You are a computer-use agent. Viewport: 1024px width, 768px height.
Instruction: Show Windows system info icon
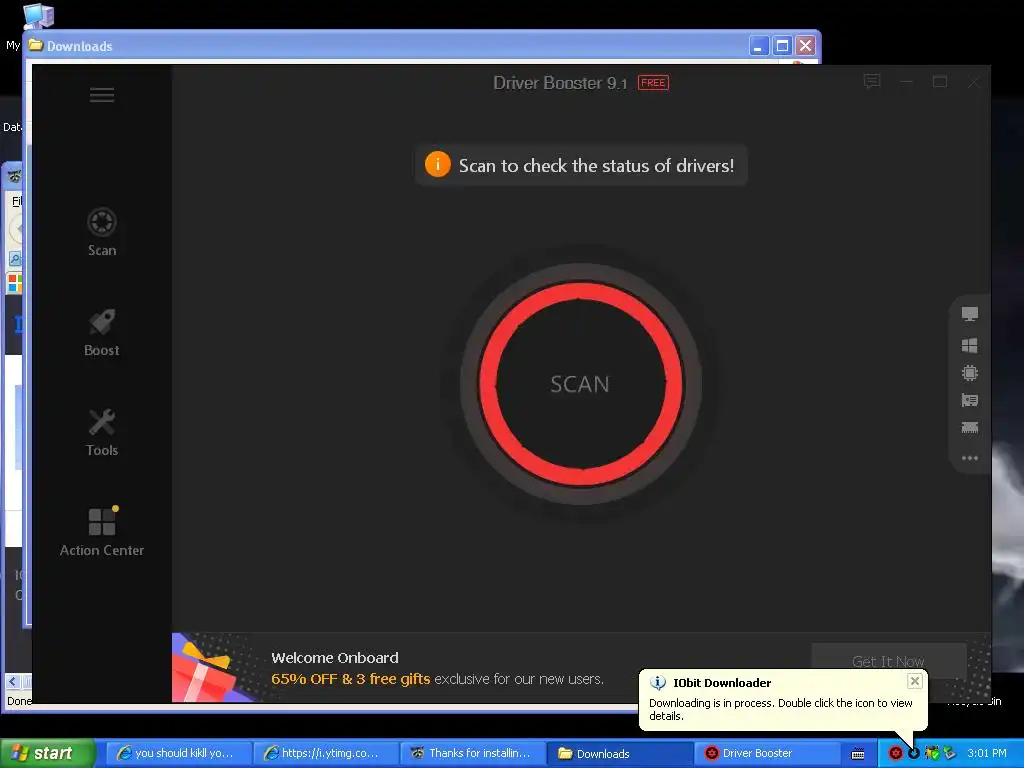click(x=970, y=345)
